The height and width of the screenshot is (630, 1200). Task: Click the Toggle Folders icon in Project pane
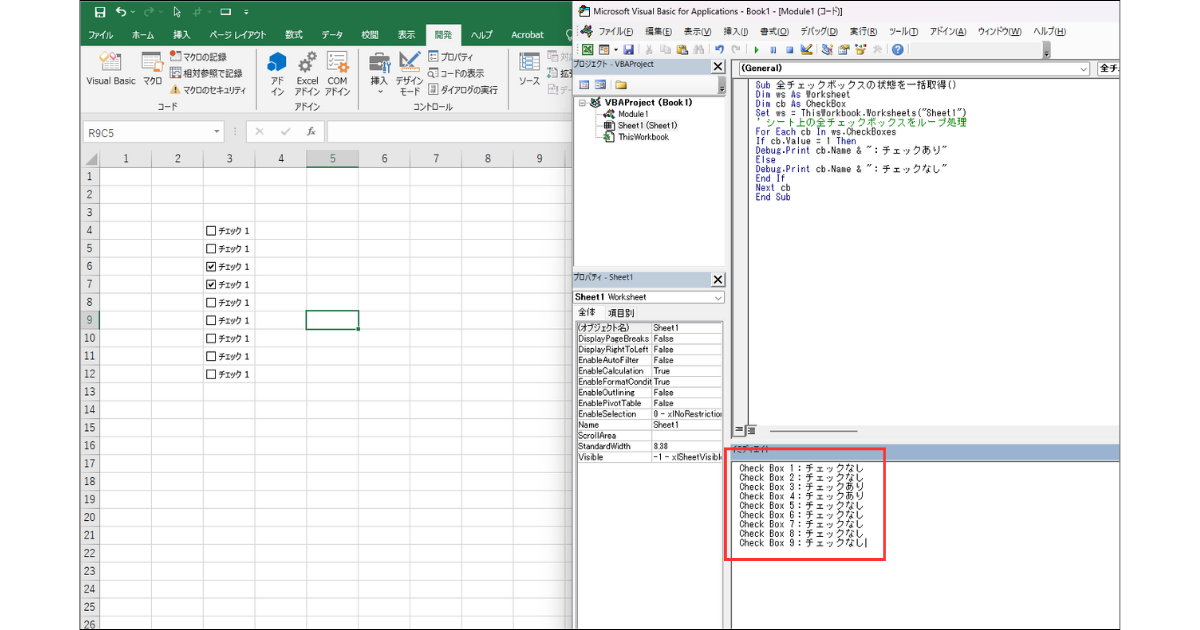[x=620, y=85]
